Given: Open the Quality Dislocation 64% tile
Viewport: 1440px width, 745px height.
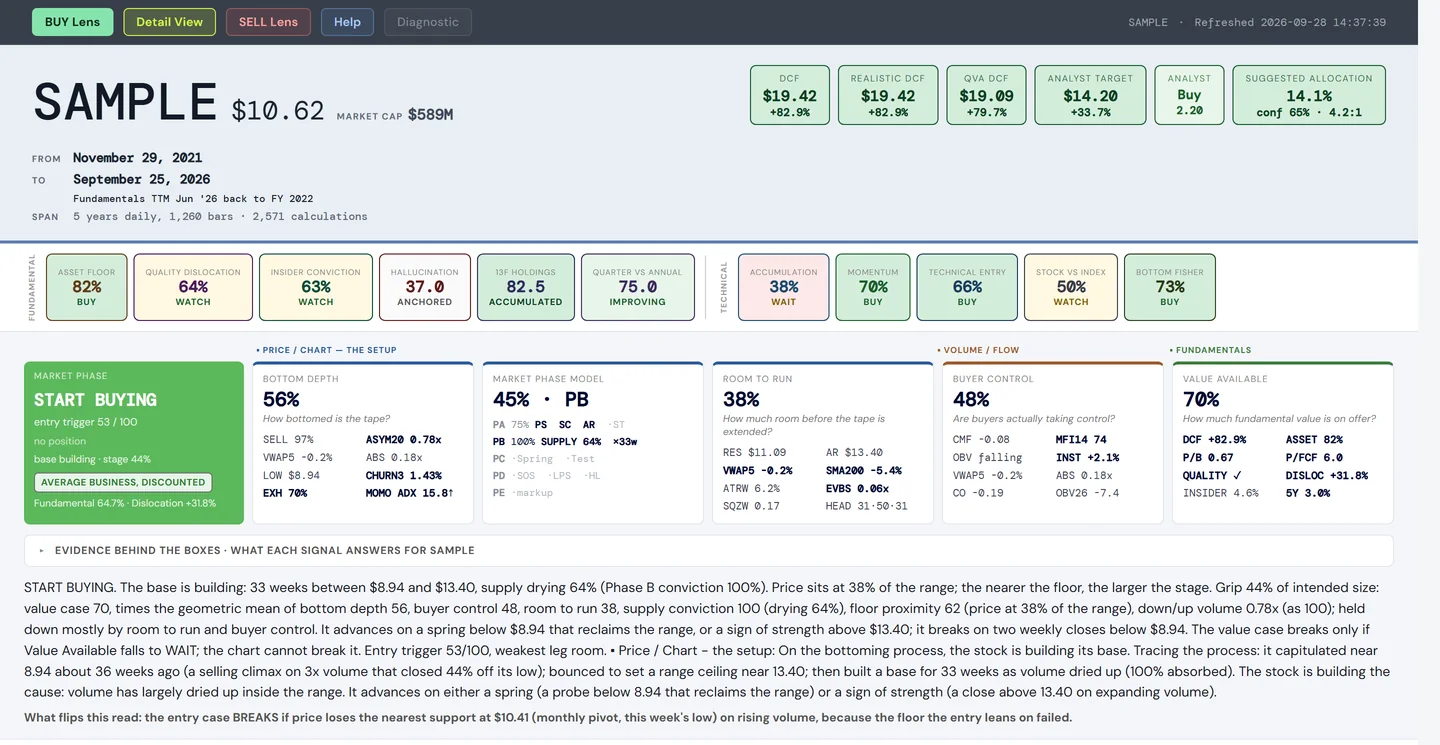Looking at the screenshot, I should (193, 287).
